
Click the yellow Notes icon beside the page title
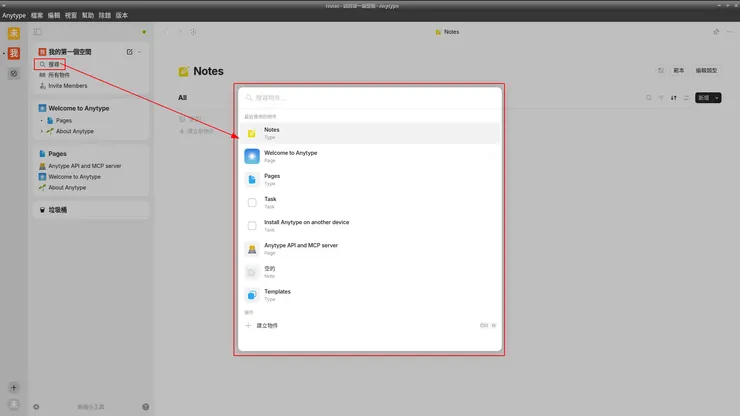click(x=184, y=71)
